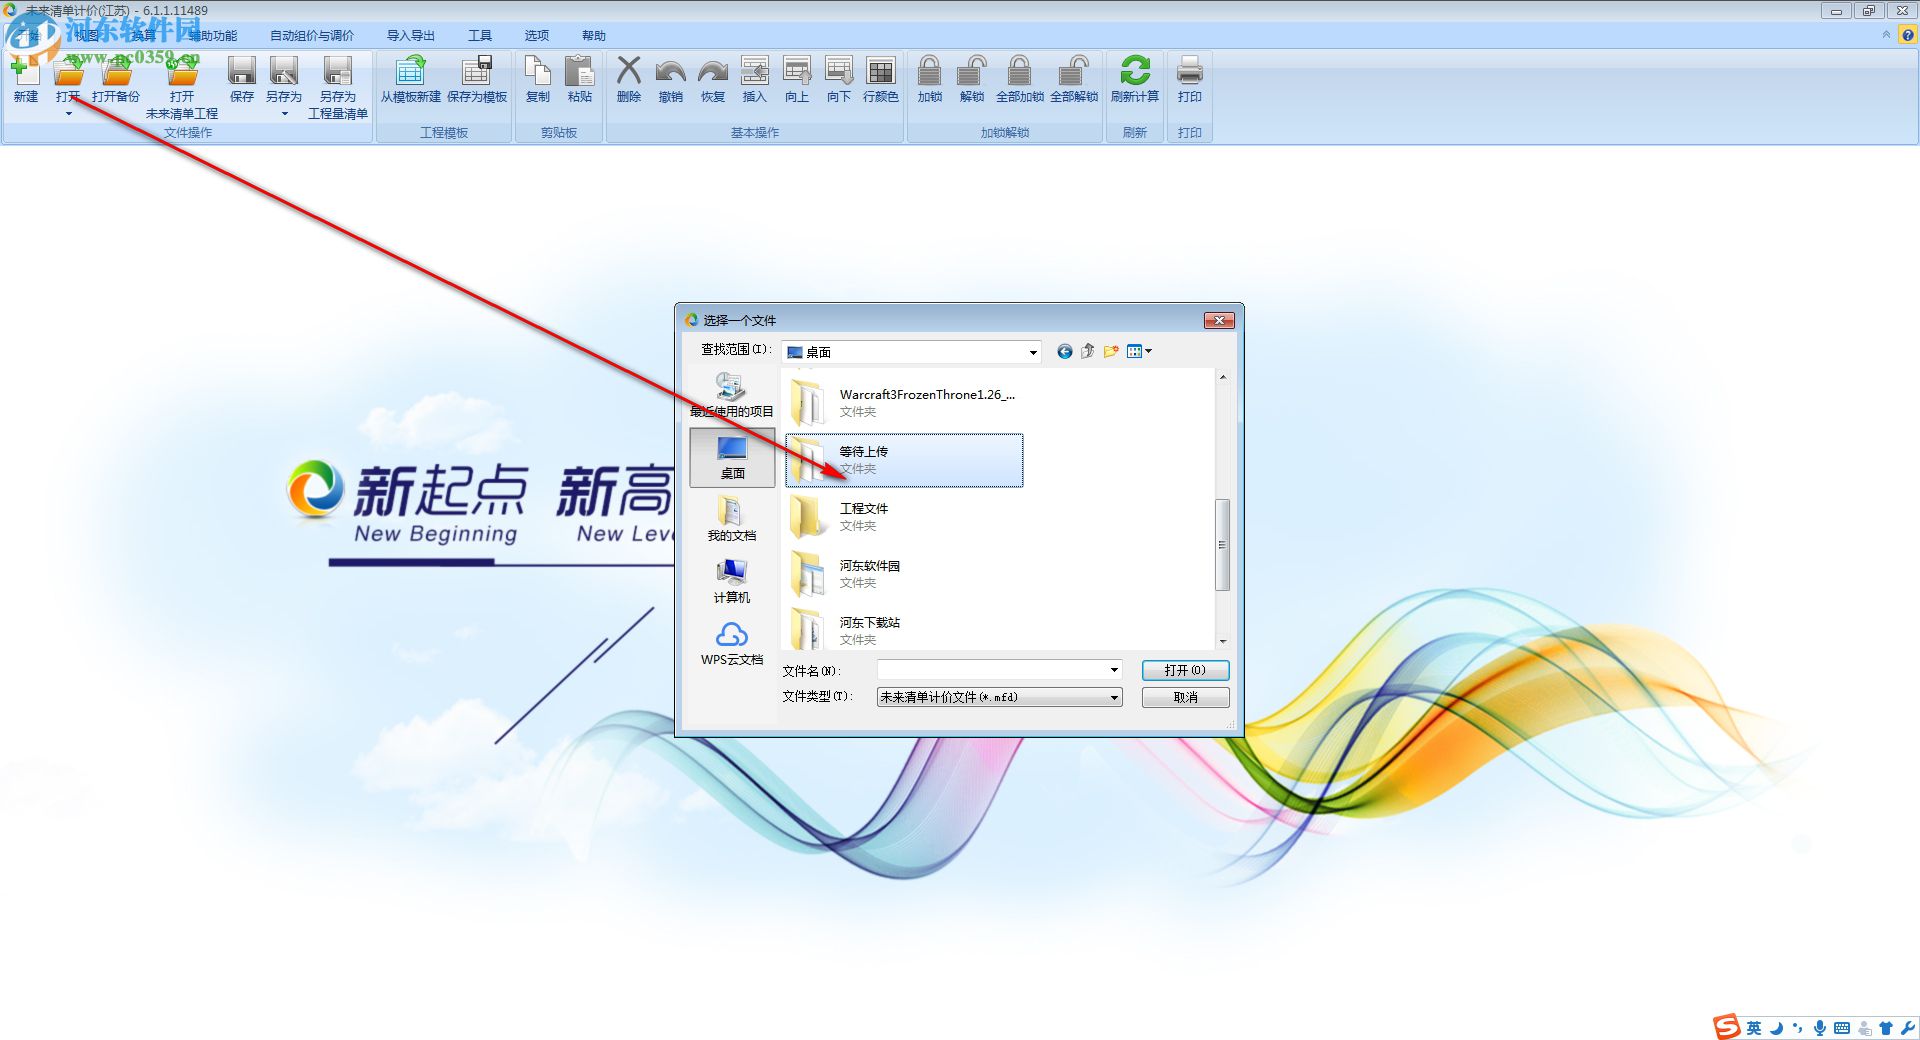Go back in the file dialog
This screenshot has width=1920, height=1040.
coord(1064,351)
